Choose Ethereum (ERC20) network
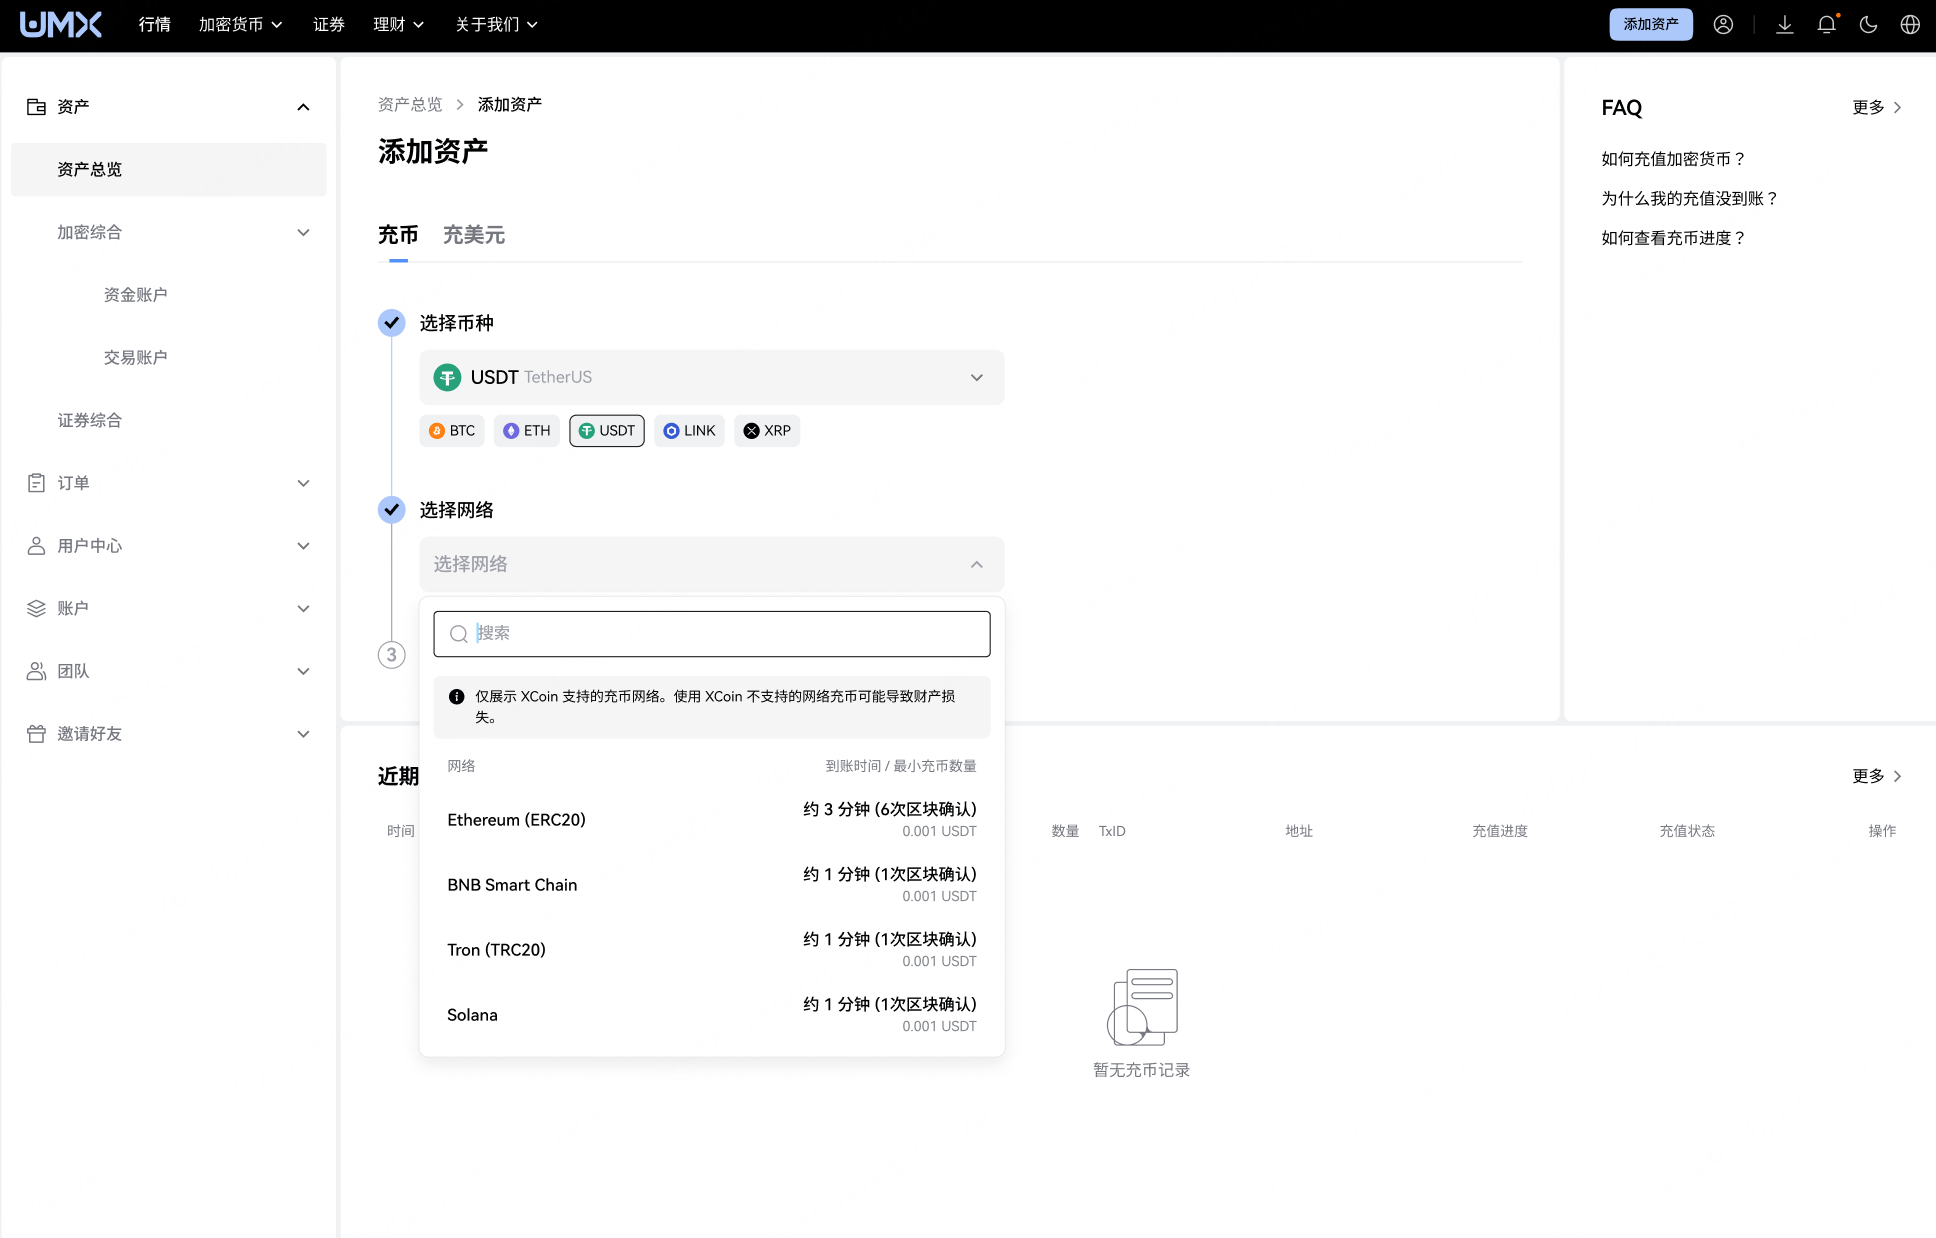This screenshot has width=1936, height=1238. 712,820
